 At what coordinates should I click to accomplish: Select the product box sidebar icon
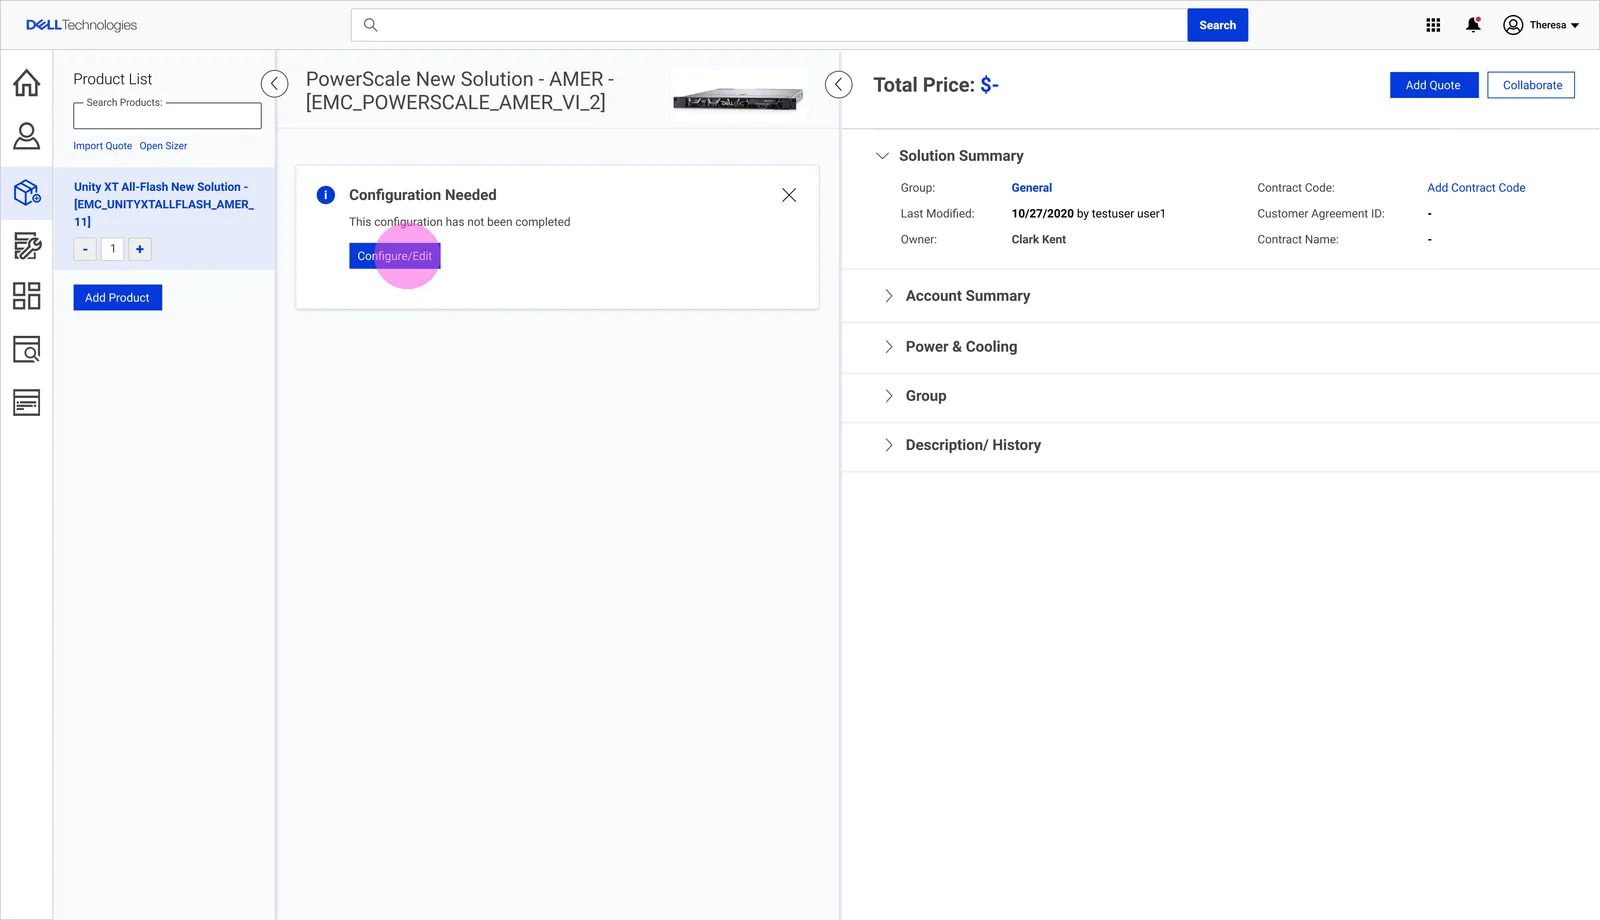pos(27,192)
